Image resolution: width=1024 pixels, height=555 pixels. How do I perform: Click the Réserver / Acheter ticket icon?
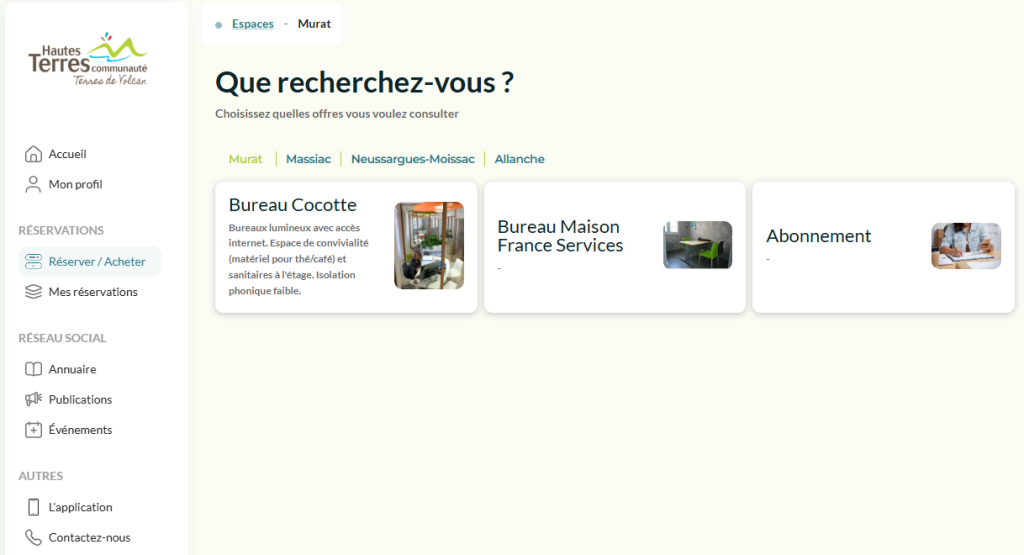pos(33,262)
